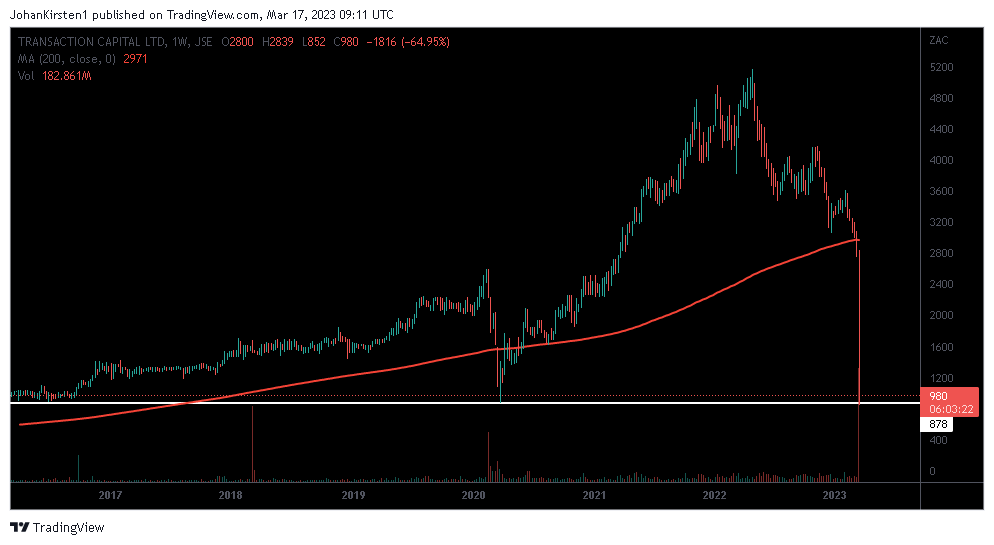Click the 2400 price axis label
This screenshot has height=545, width=994.
[941, 285]
